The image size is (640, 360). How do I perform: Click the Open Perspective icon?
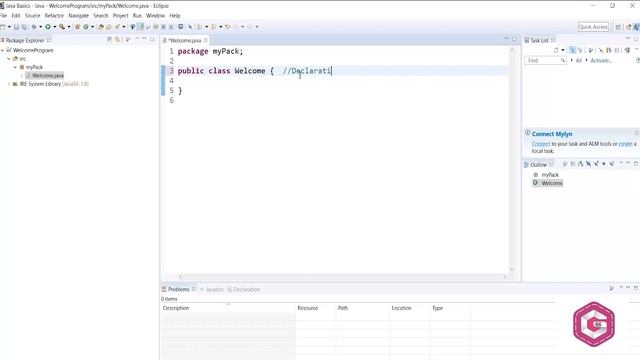pyautogui.click(x=618, y=27)
